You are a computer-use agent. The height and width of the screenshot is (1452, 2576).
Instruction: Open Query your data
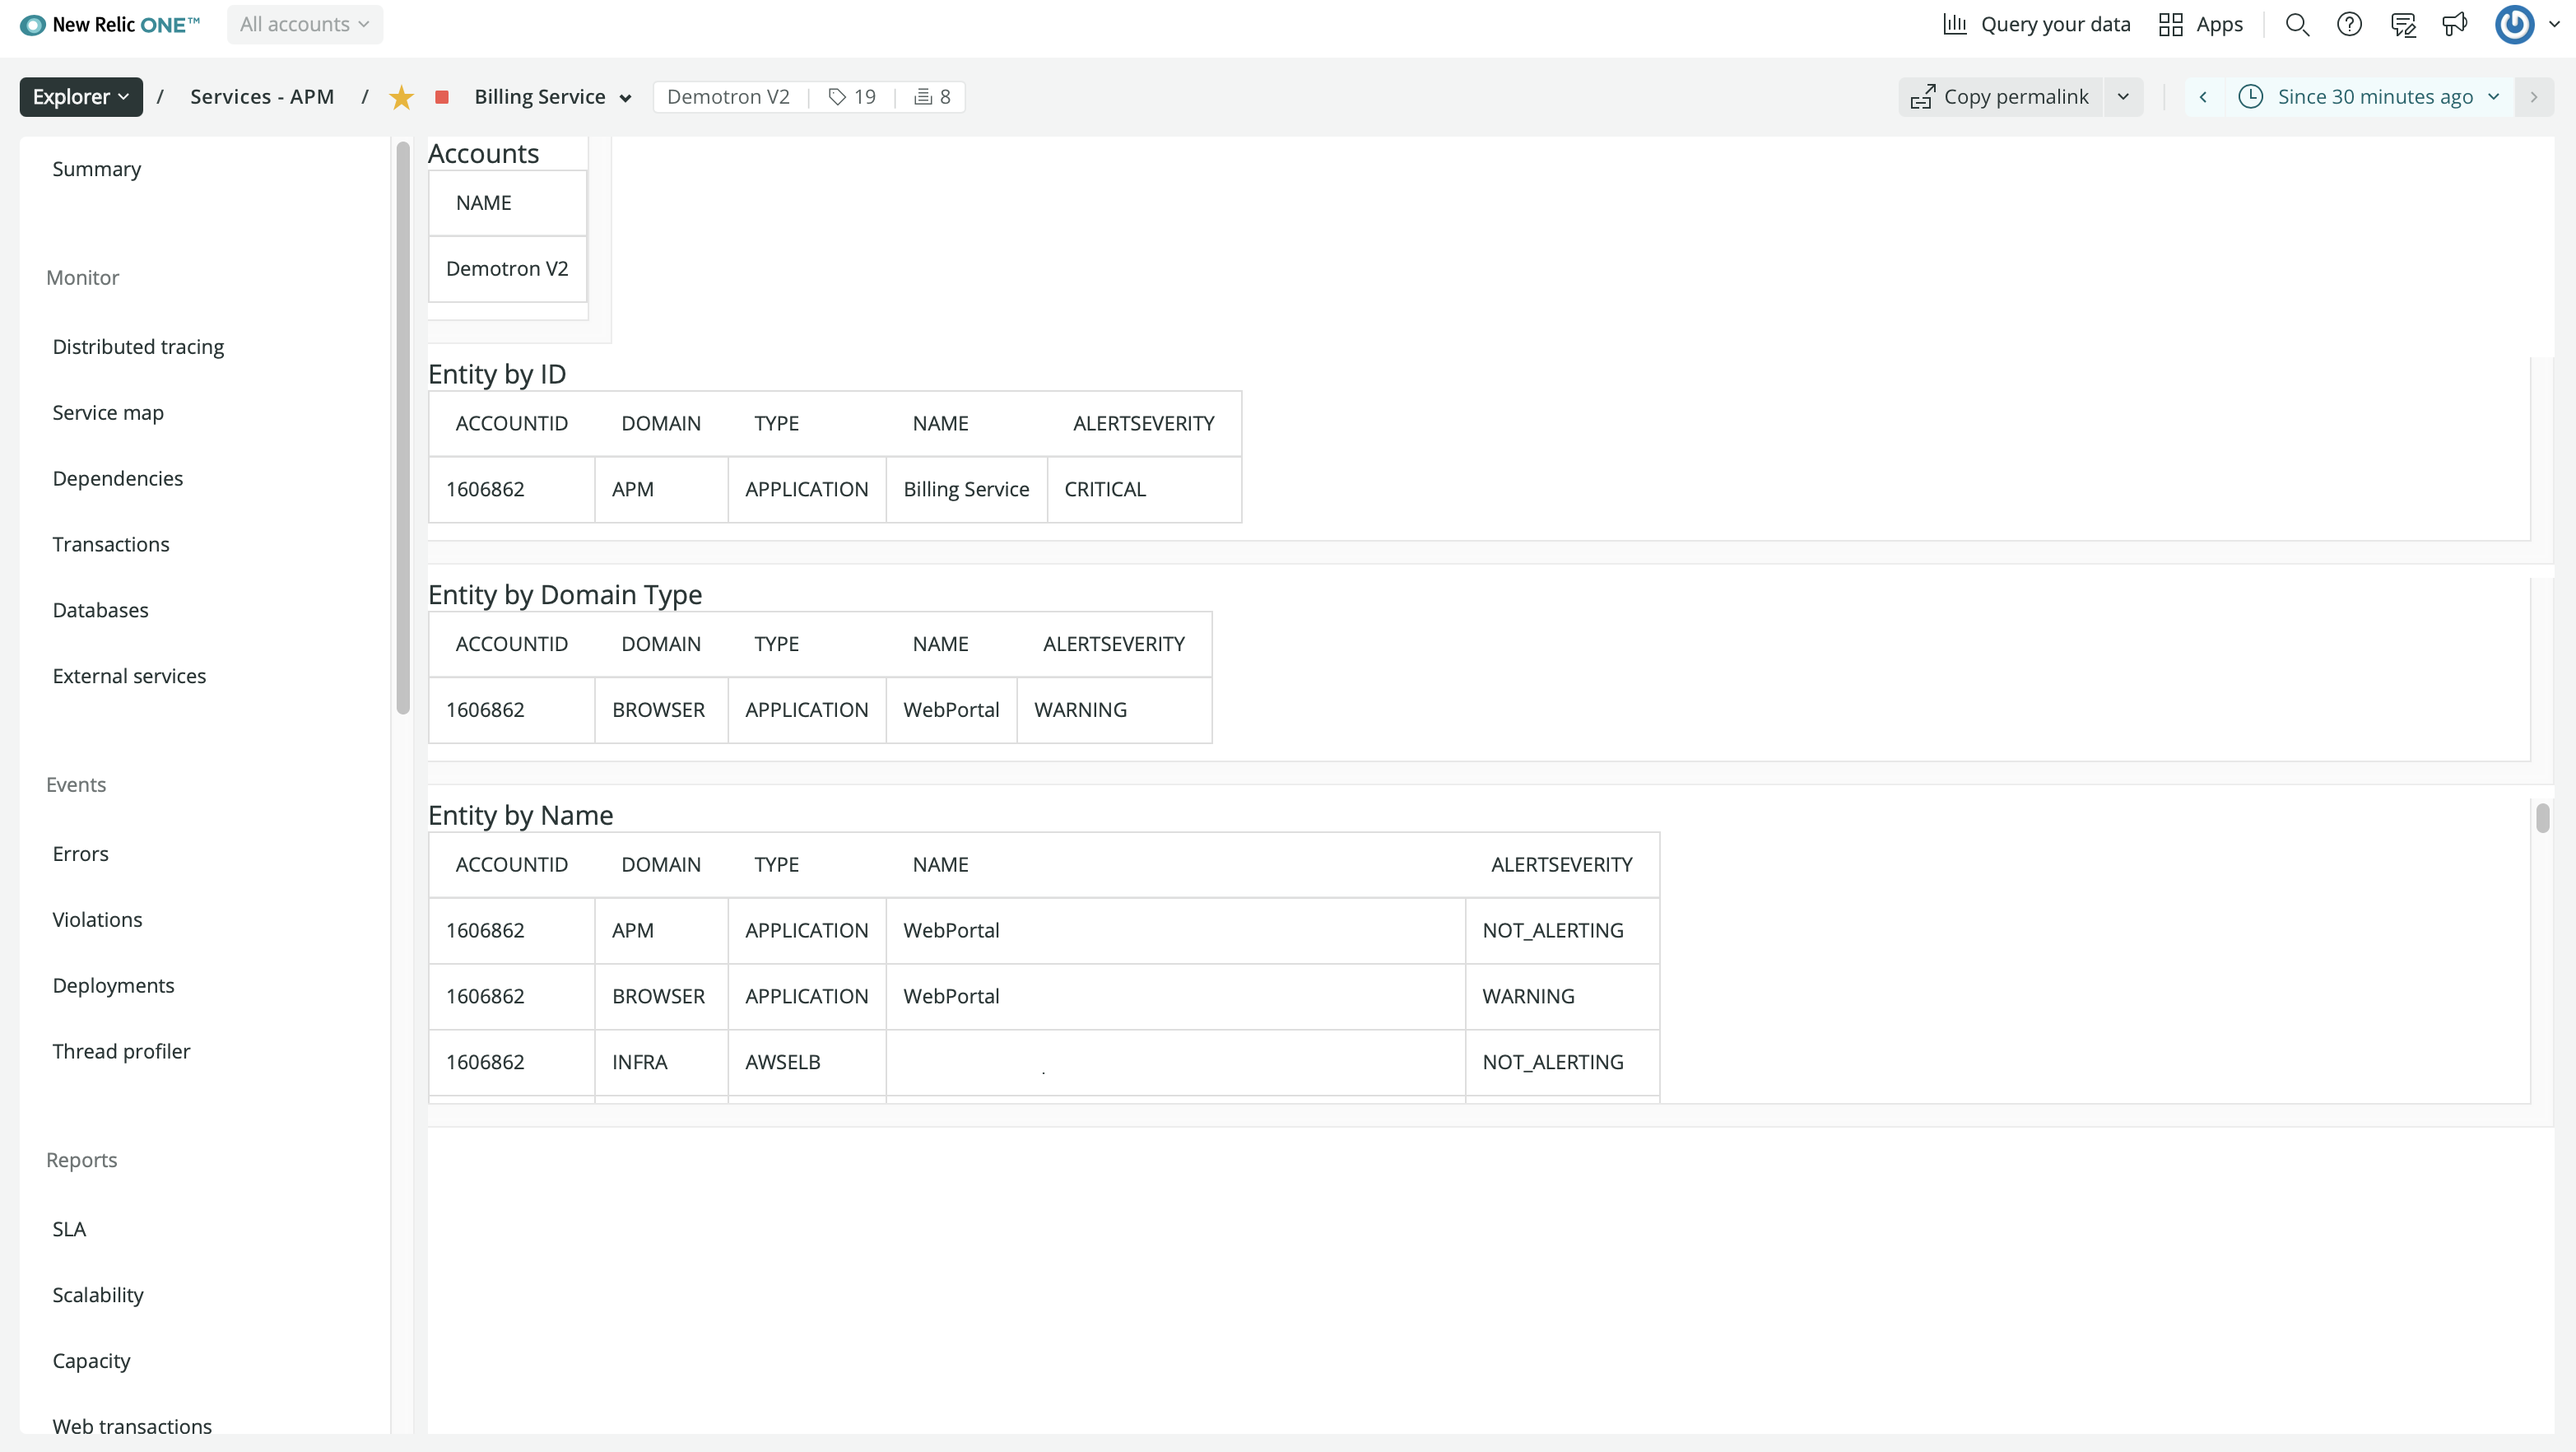tap(2036, 24)
